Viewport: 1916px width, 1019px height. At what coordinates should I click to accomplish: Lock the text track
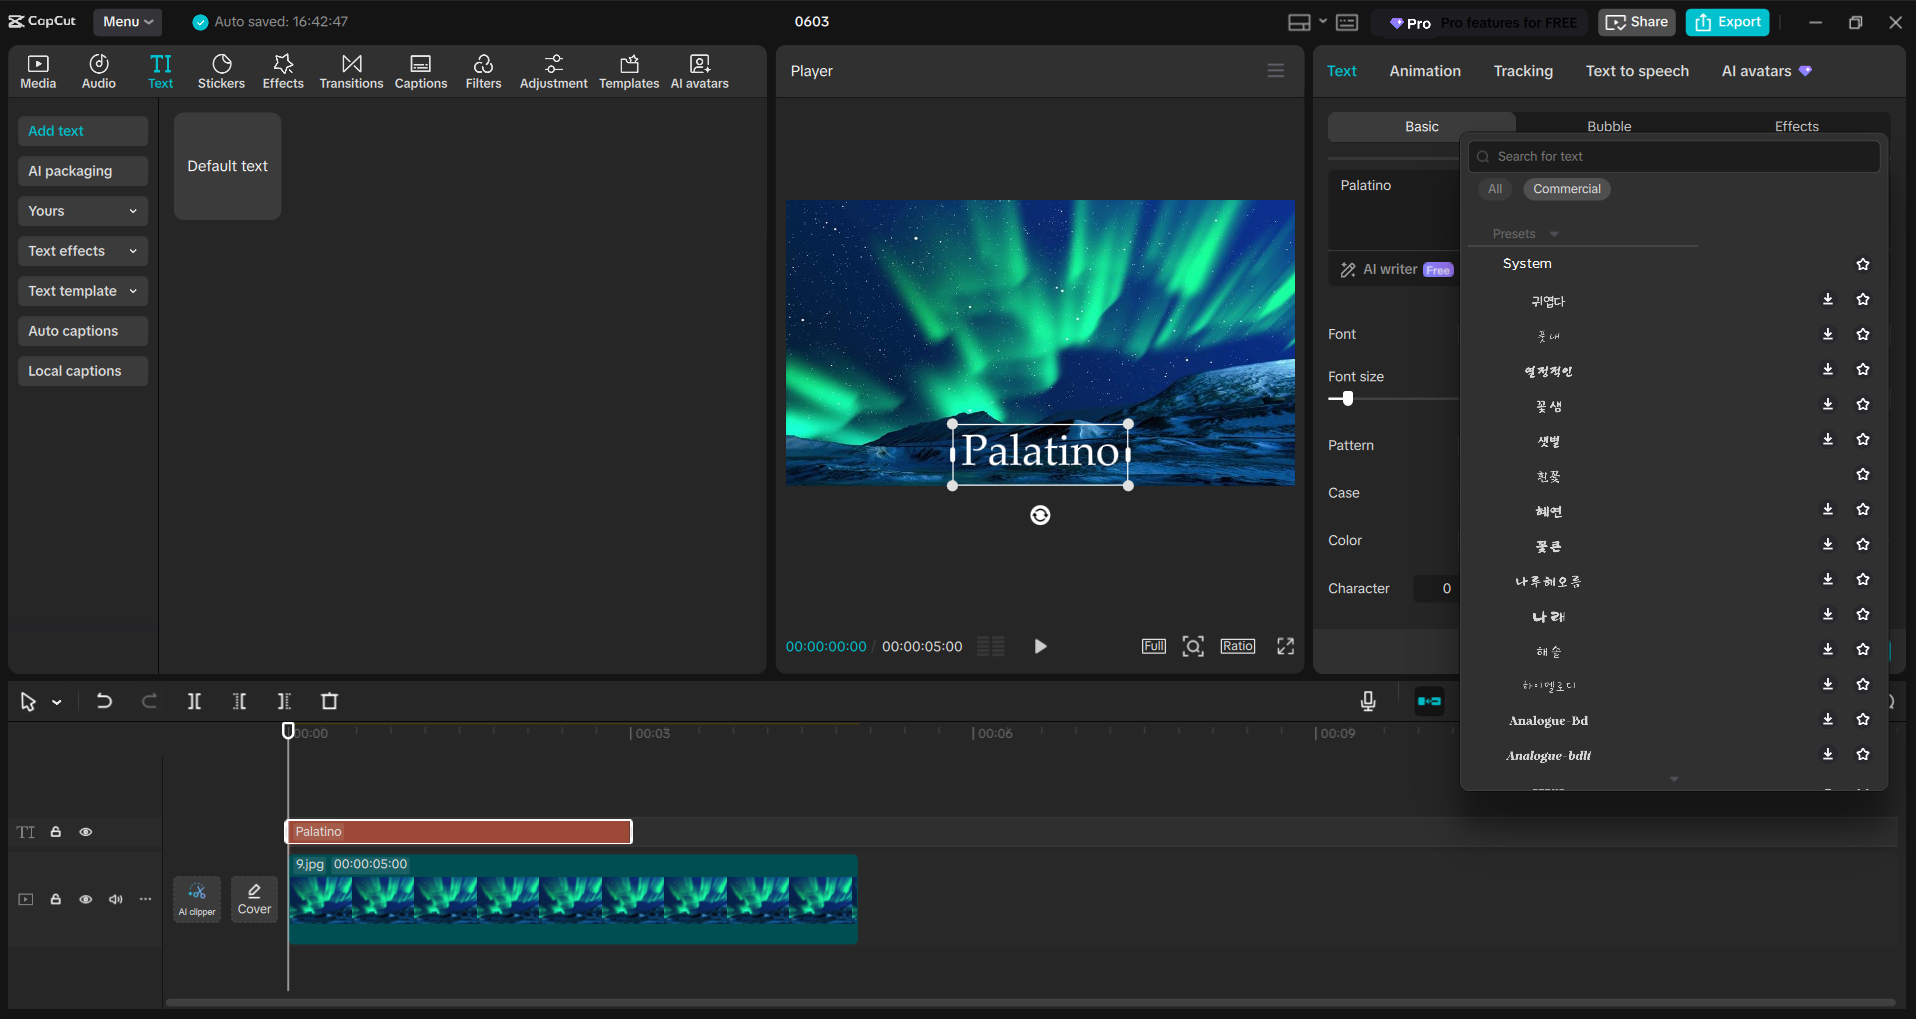tap(55, 831)
